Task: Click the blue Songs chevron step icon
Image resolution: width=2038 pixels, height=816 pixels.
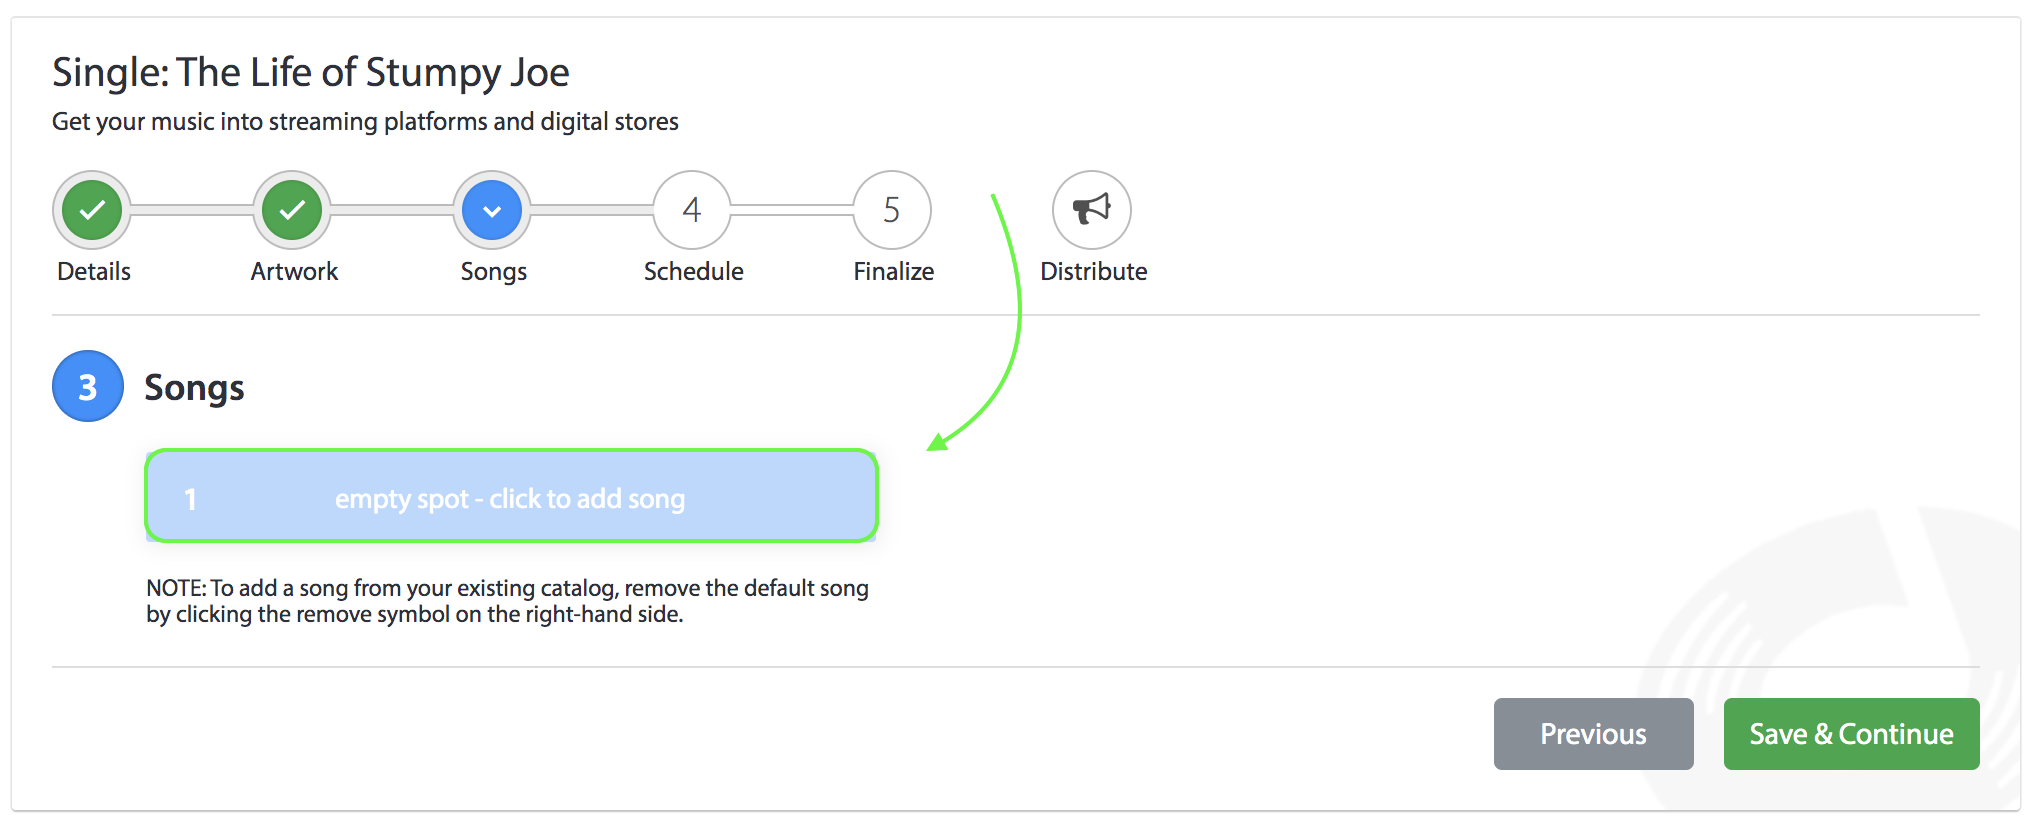Action: [x=492, y=210]
